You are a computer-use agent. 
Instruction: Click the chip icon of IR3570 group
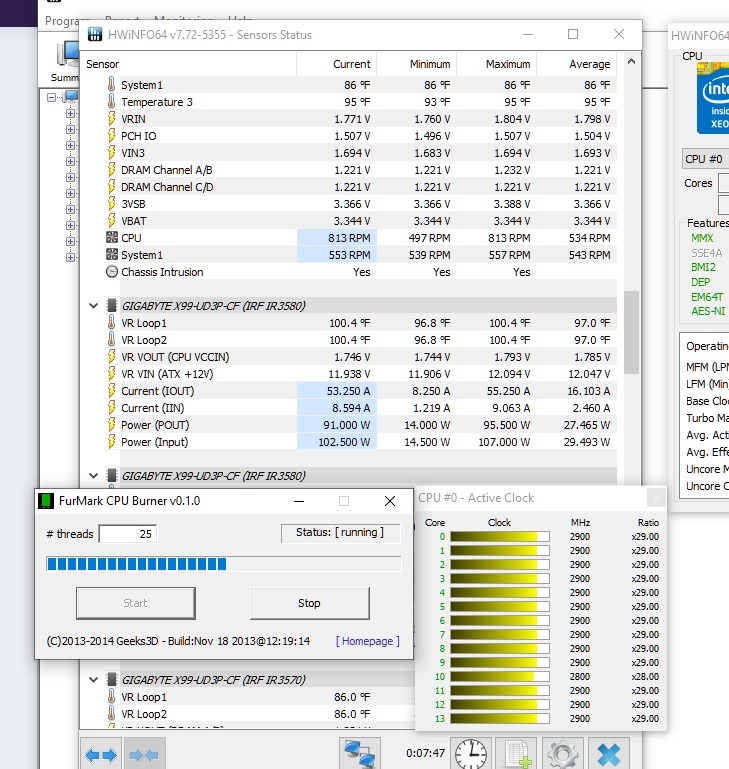point(112,680)
